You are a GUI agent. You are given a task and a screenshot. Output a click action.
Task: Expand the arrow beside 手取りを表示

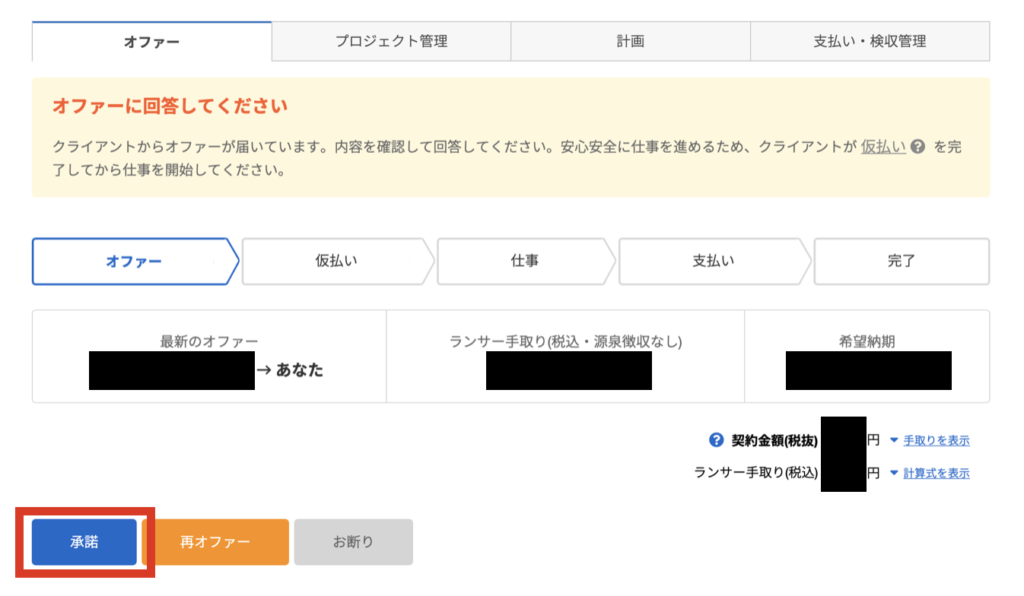point(894,440)
